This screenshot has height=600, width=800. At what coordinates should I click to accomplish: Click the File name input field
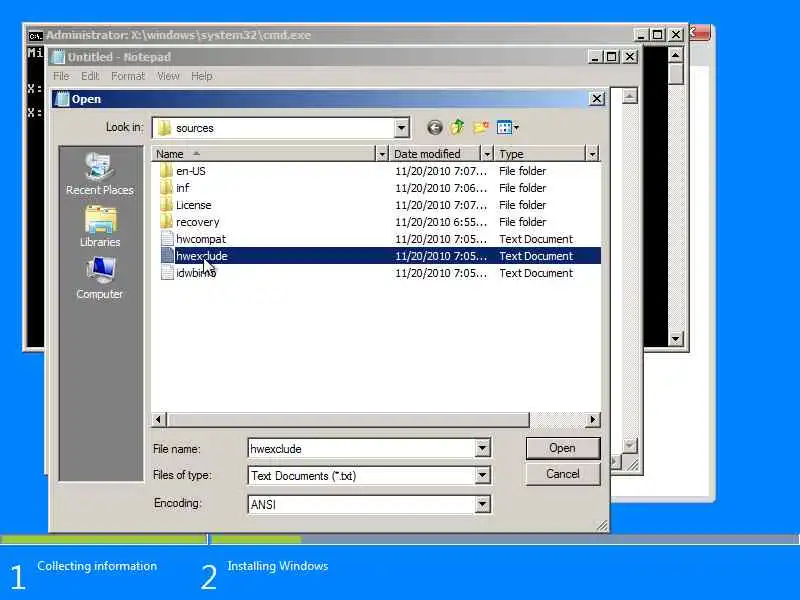[361, 448]
